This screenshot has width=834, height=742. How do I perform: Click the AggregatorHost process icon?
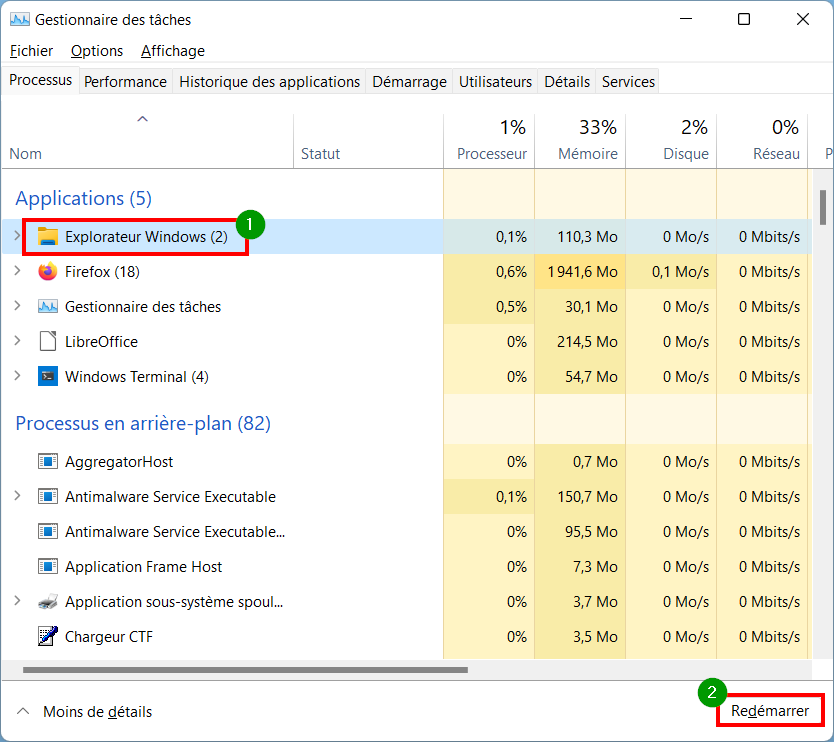(x=48, y=461)
